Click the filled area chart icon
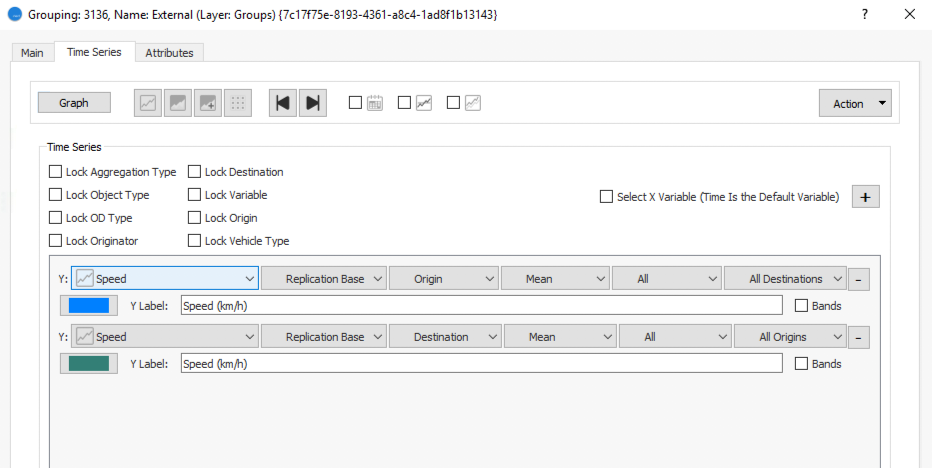 178,103
